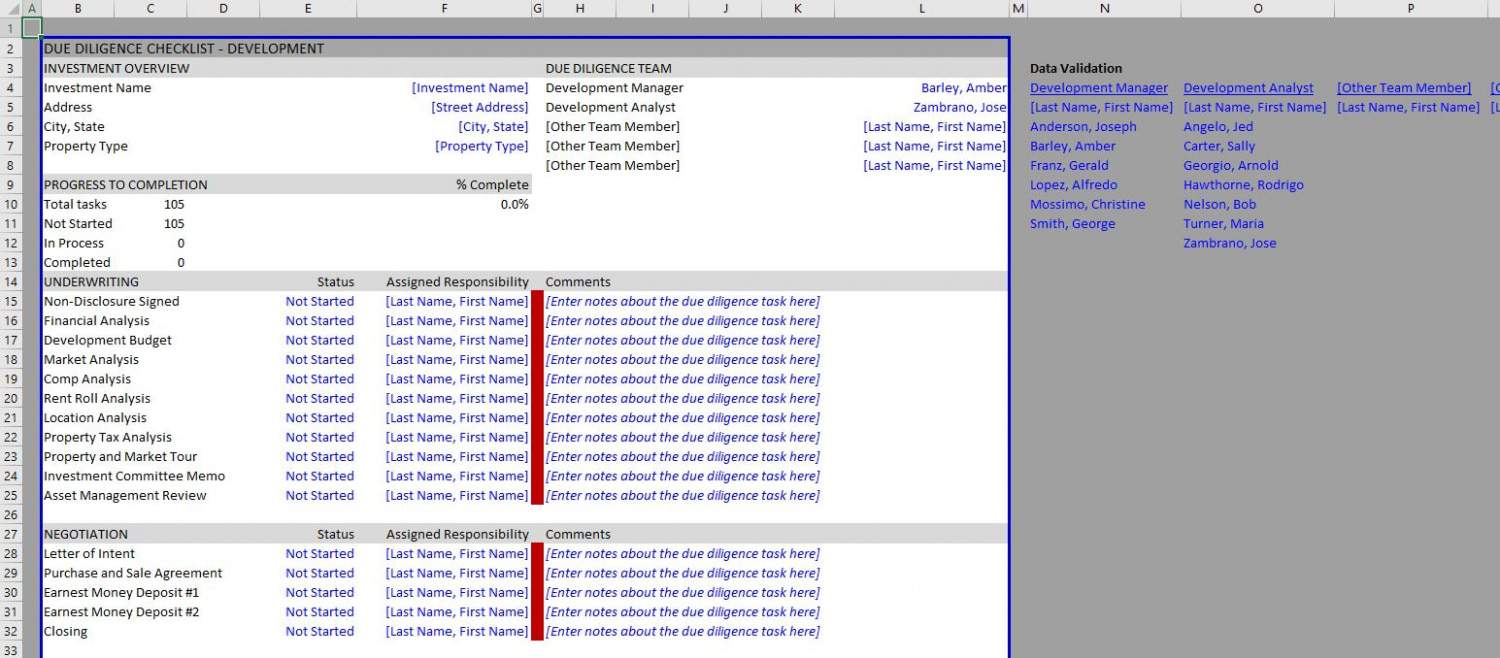Viewport: 1500px width, 658px height.
Task: Select the 0.0% Complete cell
Action: pos(510,204)
